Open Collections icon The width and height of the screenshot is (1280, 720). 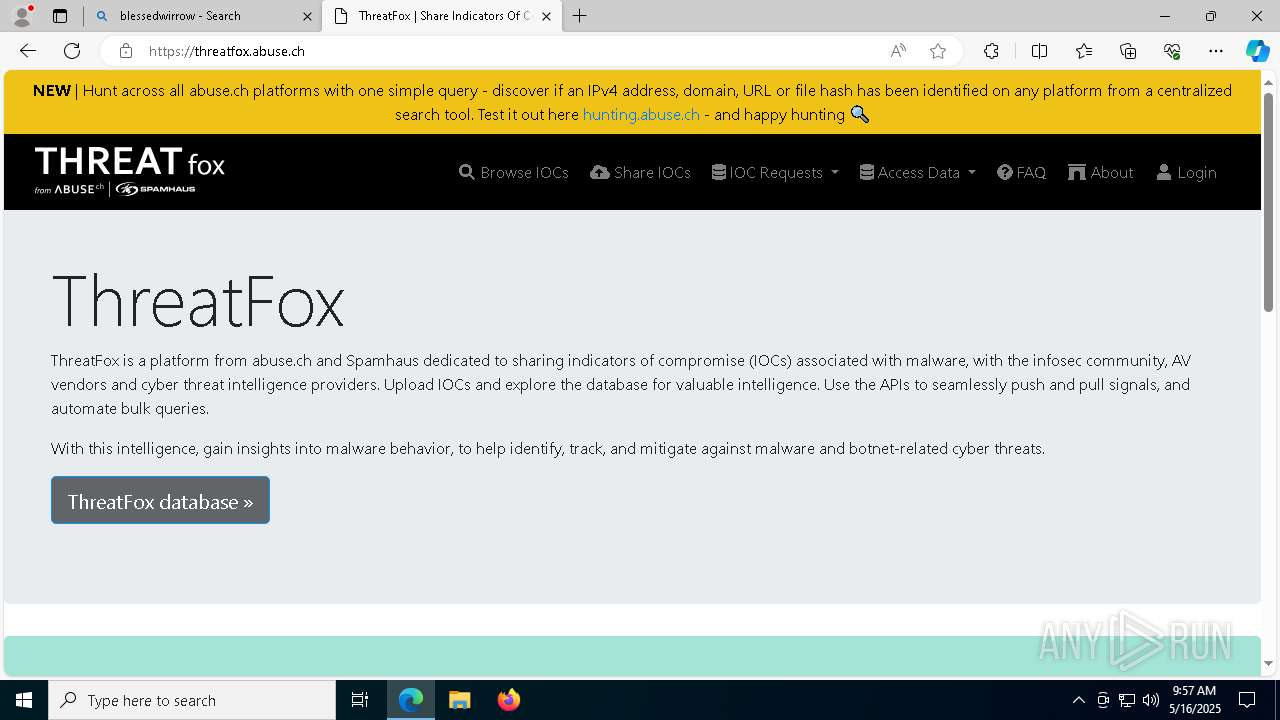[1128, 51]
